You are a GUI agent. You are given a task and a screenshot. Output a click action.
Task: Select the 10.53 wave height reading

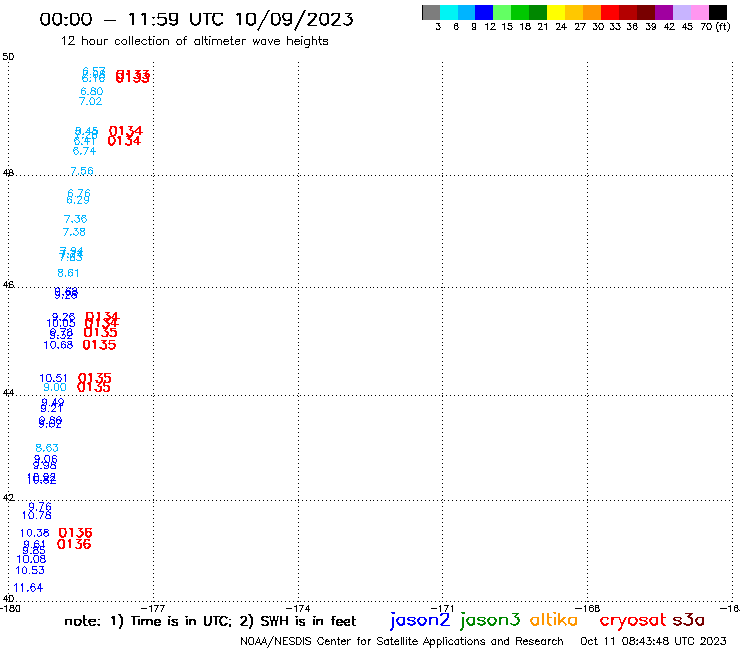pyautogui.click(x=30, y=570)
